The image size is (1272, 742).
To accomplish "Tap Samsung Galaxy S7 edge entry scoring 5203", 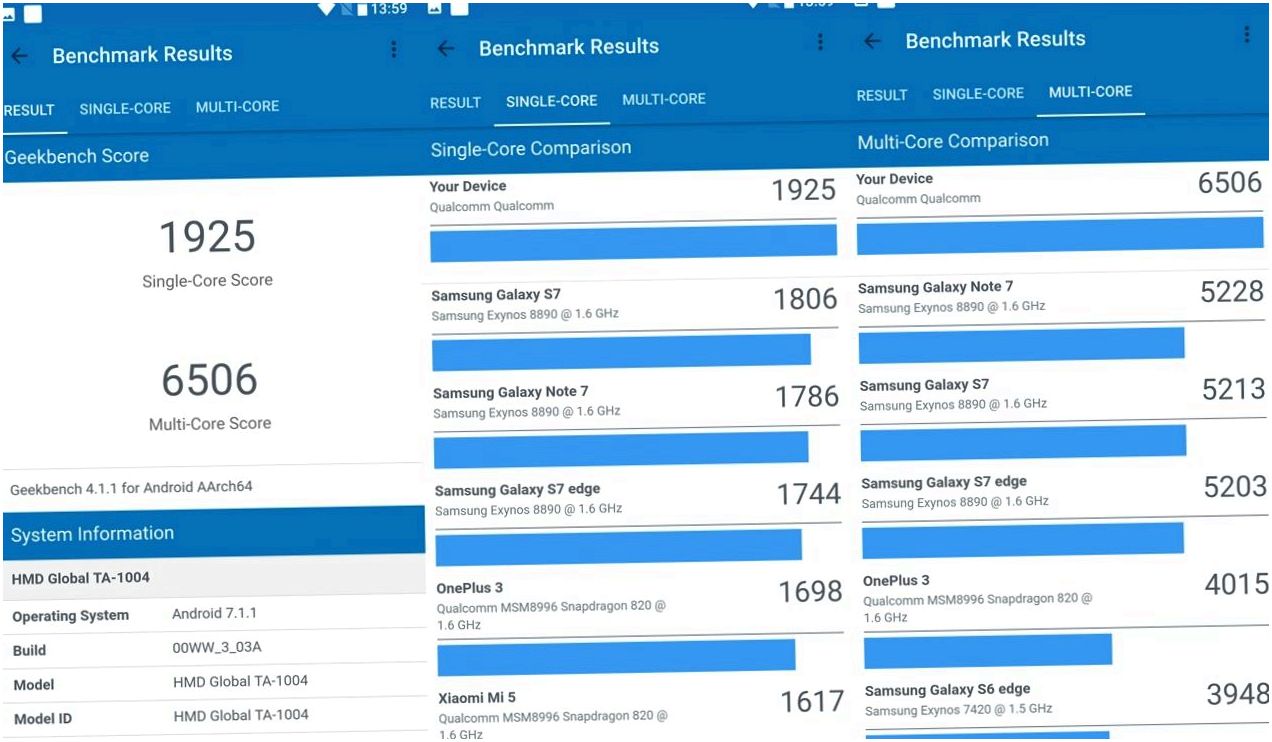I will coord(1064,491).
